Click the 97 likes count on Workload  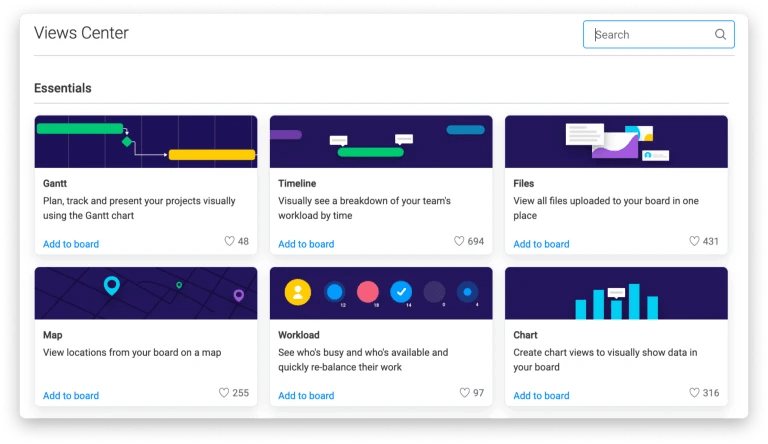479,393
